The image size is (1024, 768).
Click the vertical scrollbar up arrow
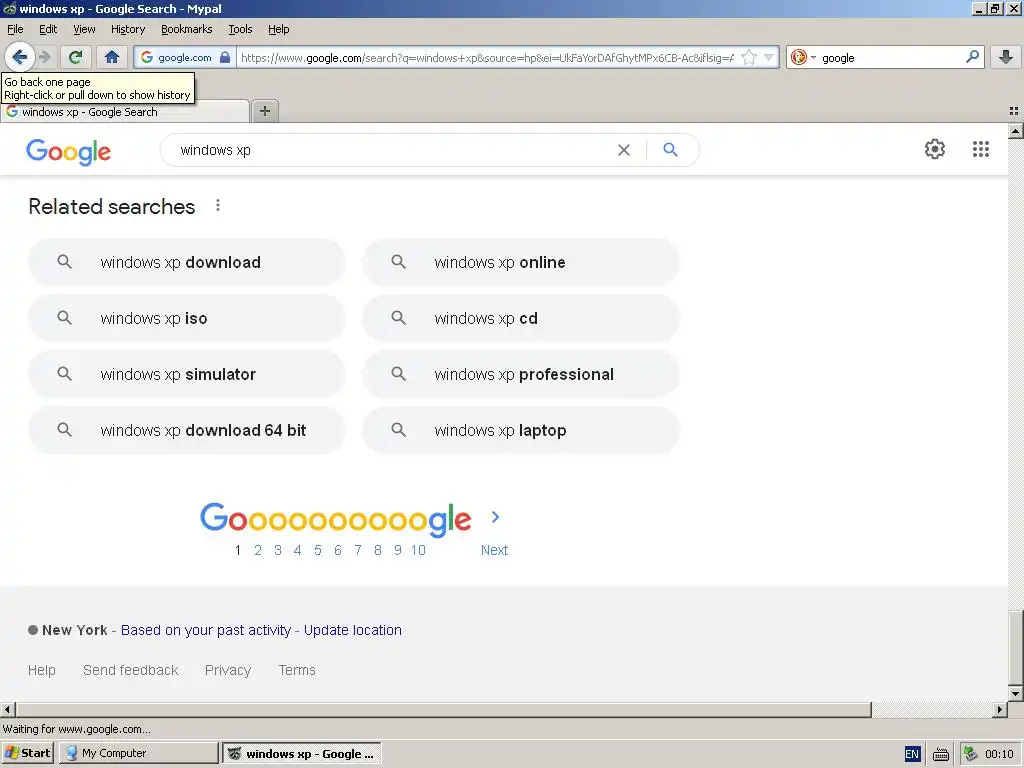(x=1016, y=131)
